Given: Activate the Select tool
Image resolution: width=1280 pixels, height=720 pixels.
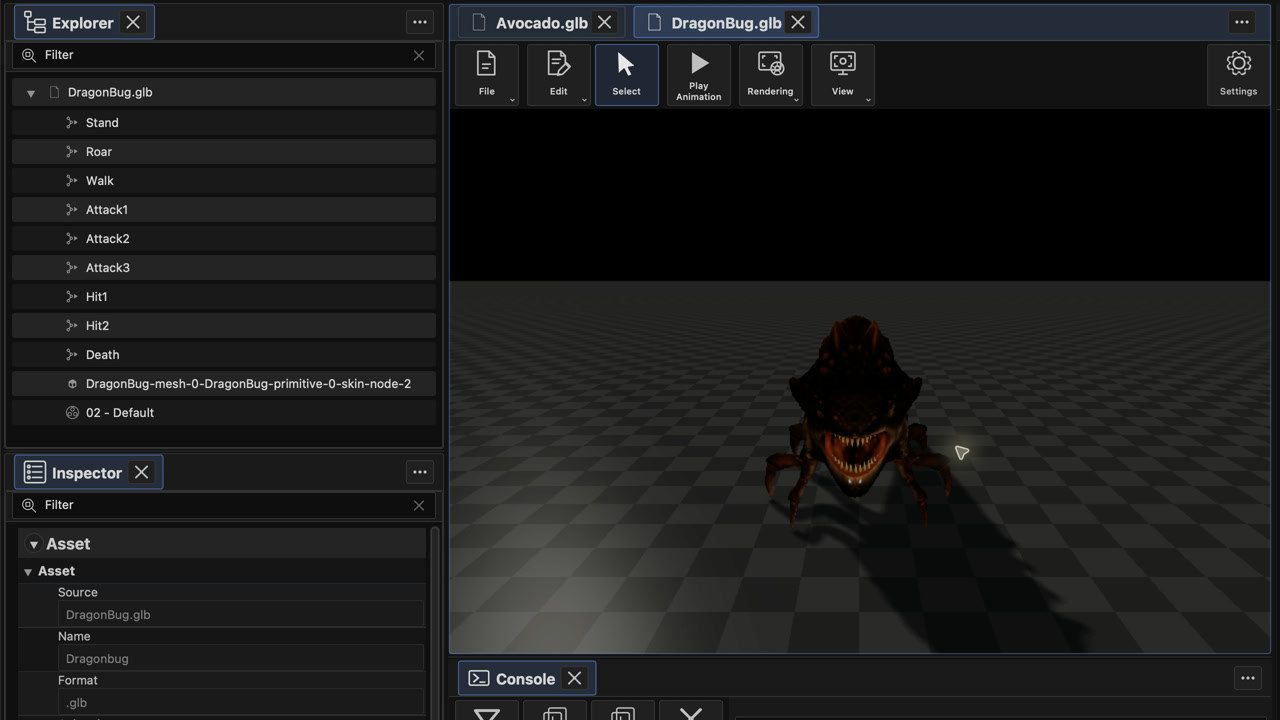Looking at the screenshot, I should (x=627, y=75).
